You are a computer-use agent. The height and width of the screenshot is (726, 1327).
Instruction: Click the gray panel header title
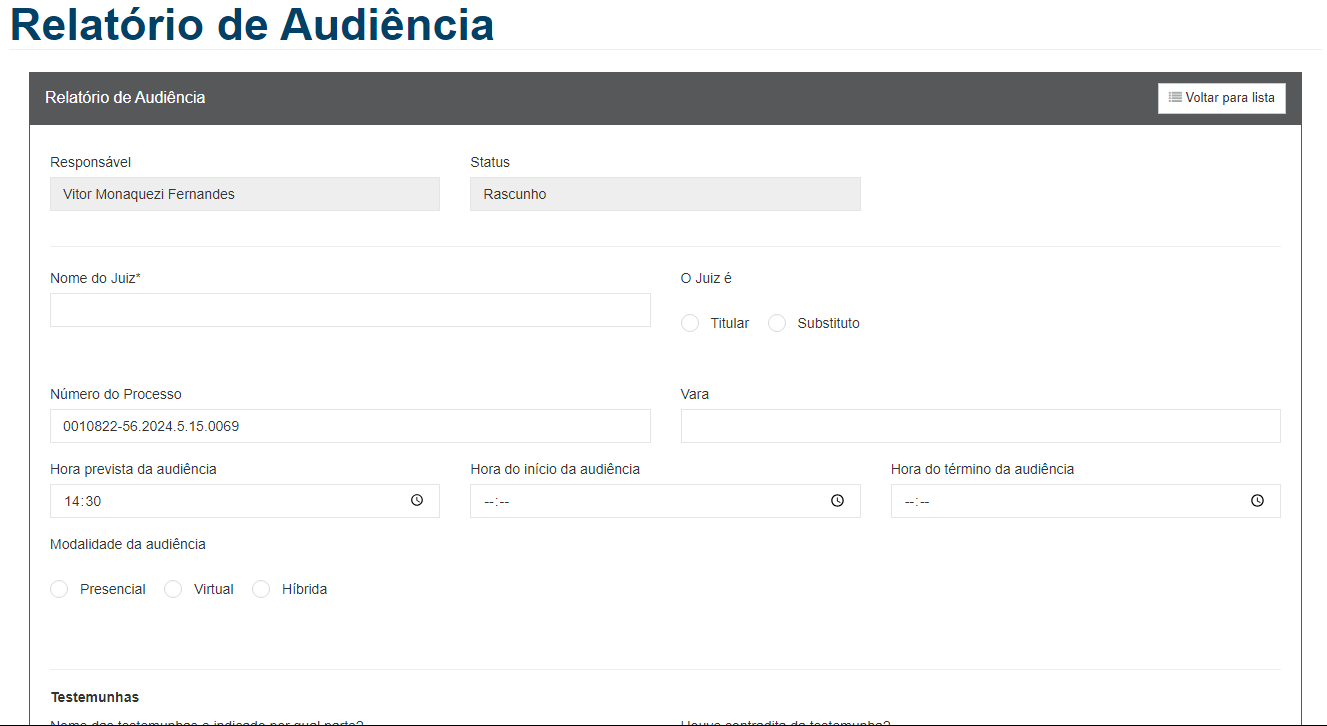(x=125, y=98)
